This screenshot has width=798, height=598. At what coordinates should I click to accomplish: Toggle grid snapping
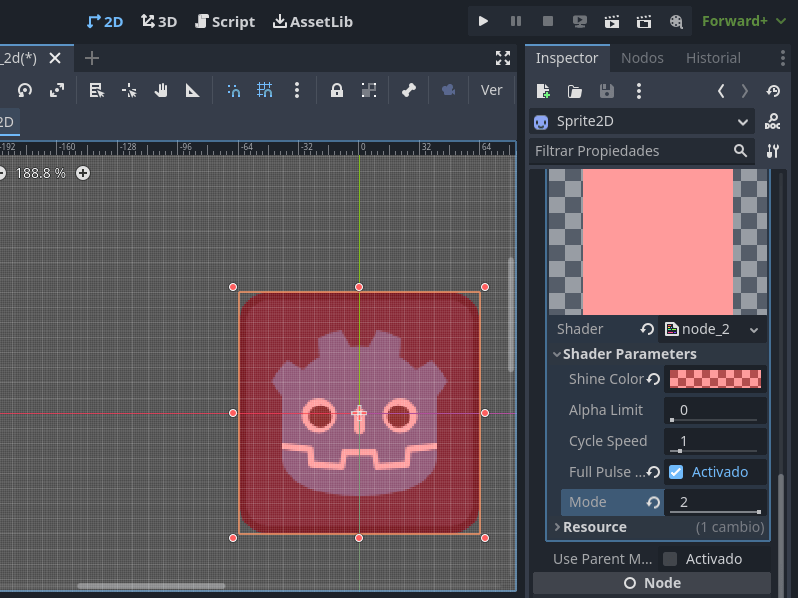[265, 91]
